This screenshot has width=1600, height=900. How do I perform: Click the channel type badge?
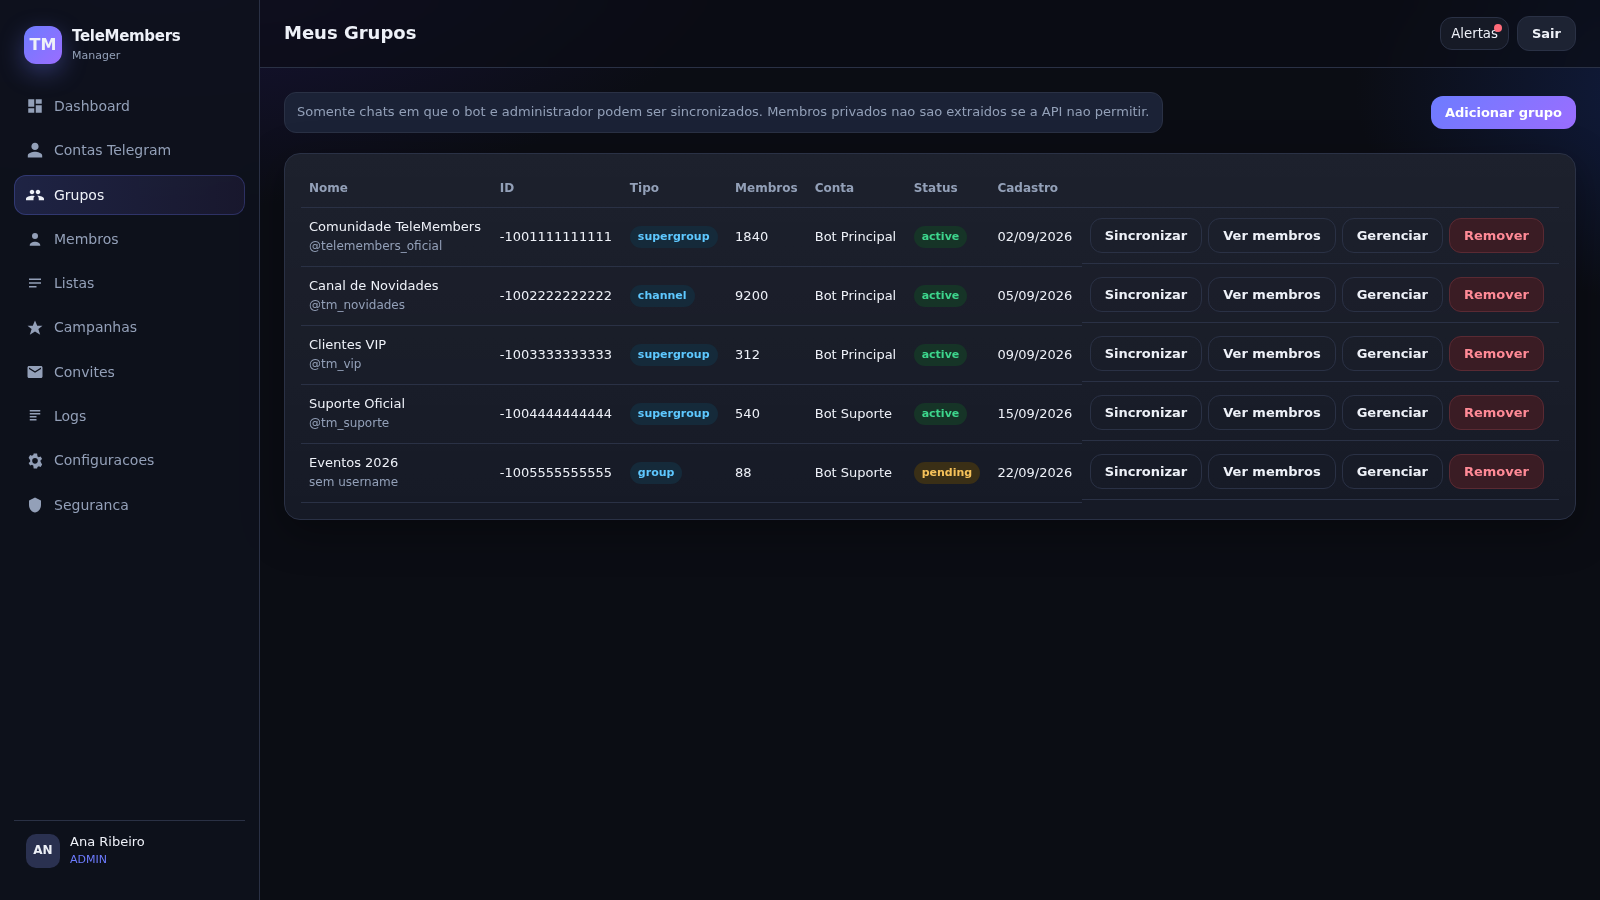(662, 296)
